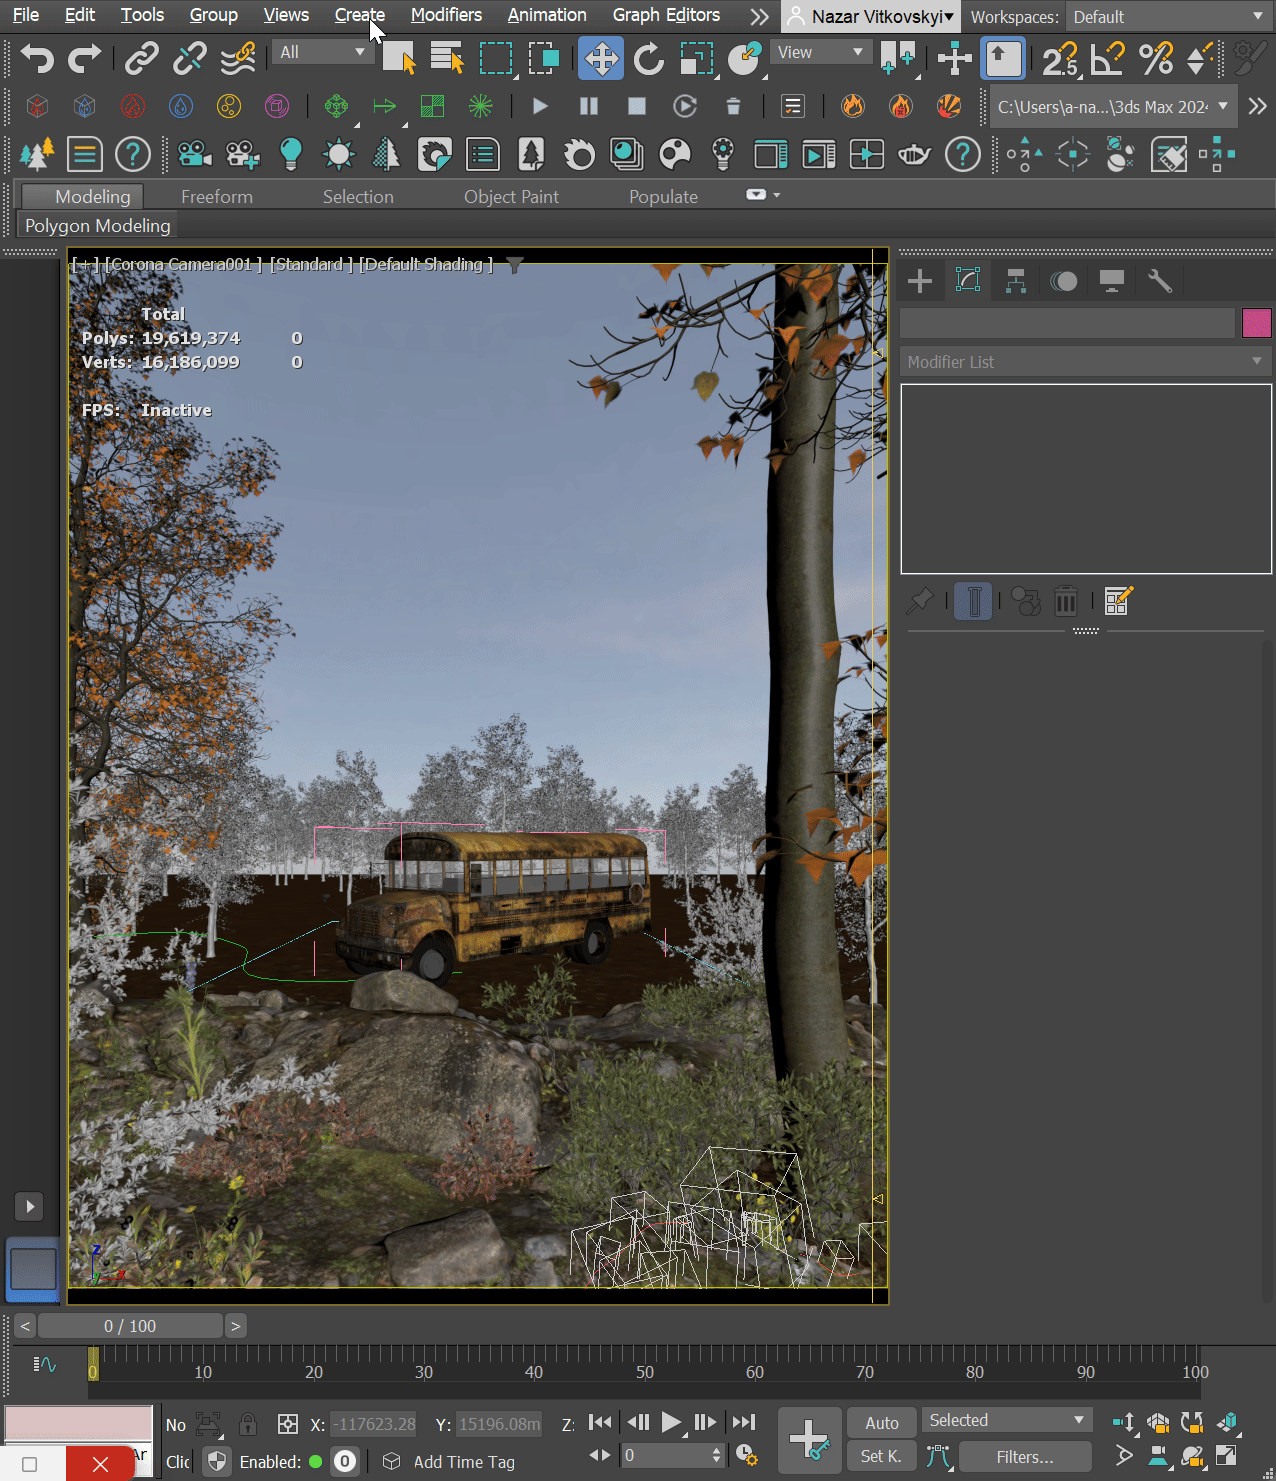Click the Select and Manipulate tool
Viewport: 1276px width, 1481px height.
tap(954, 59)
